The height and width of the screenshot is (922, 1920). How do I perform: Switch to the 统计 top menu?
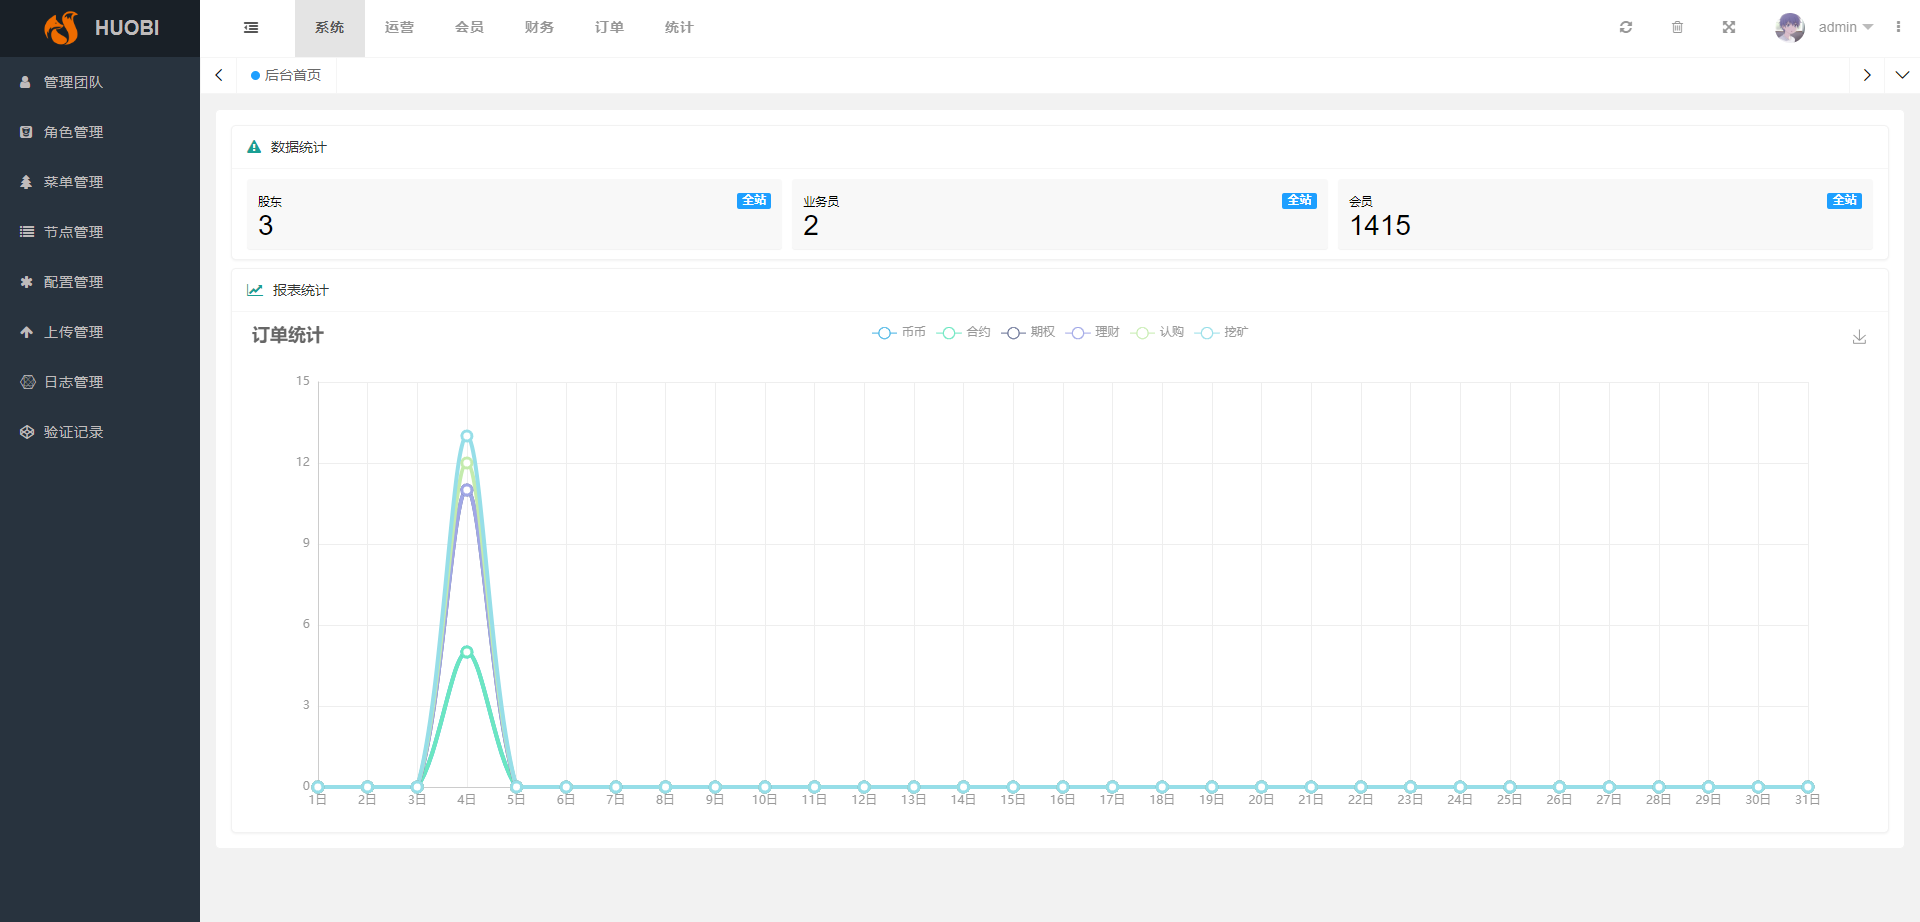click(680, 28)
